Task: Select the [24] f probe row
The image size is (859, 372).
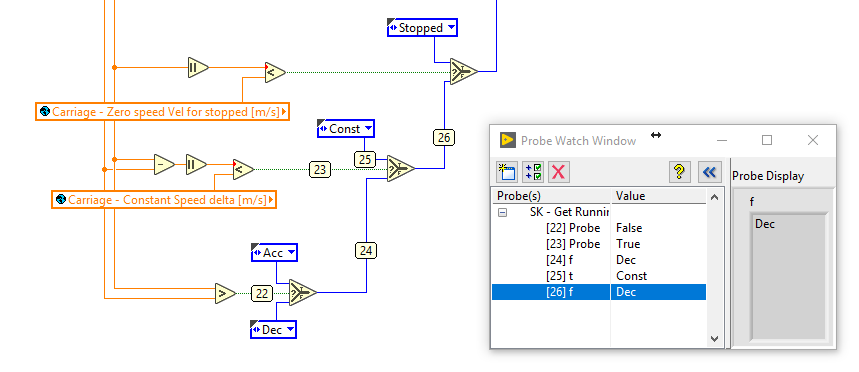Action: point(599,260)
